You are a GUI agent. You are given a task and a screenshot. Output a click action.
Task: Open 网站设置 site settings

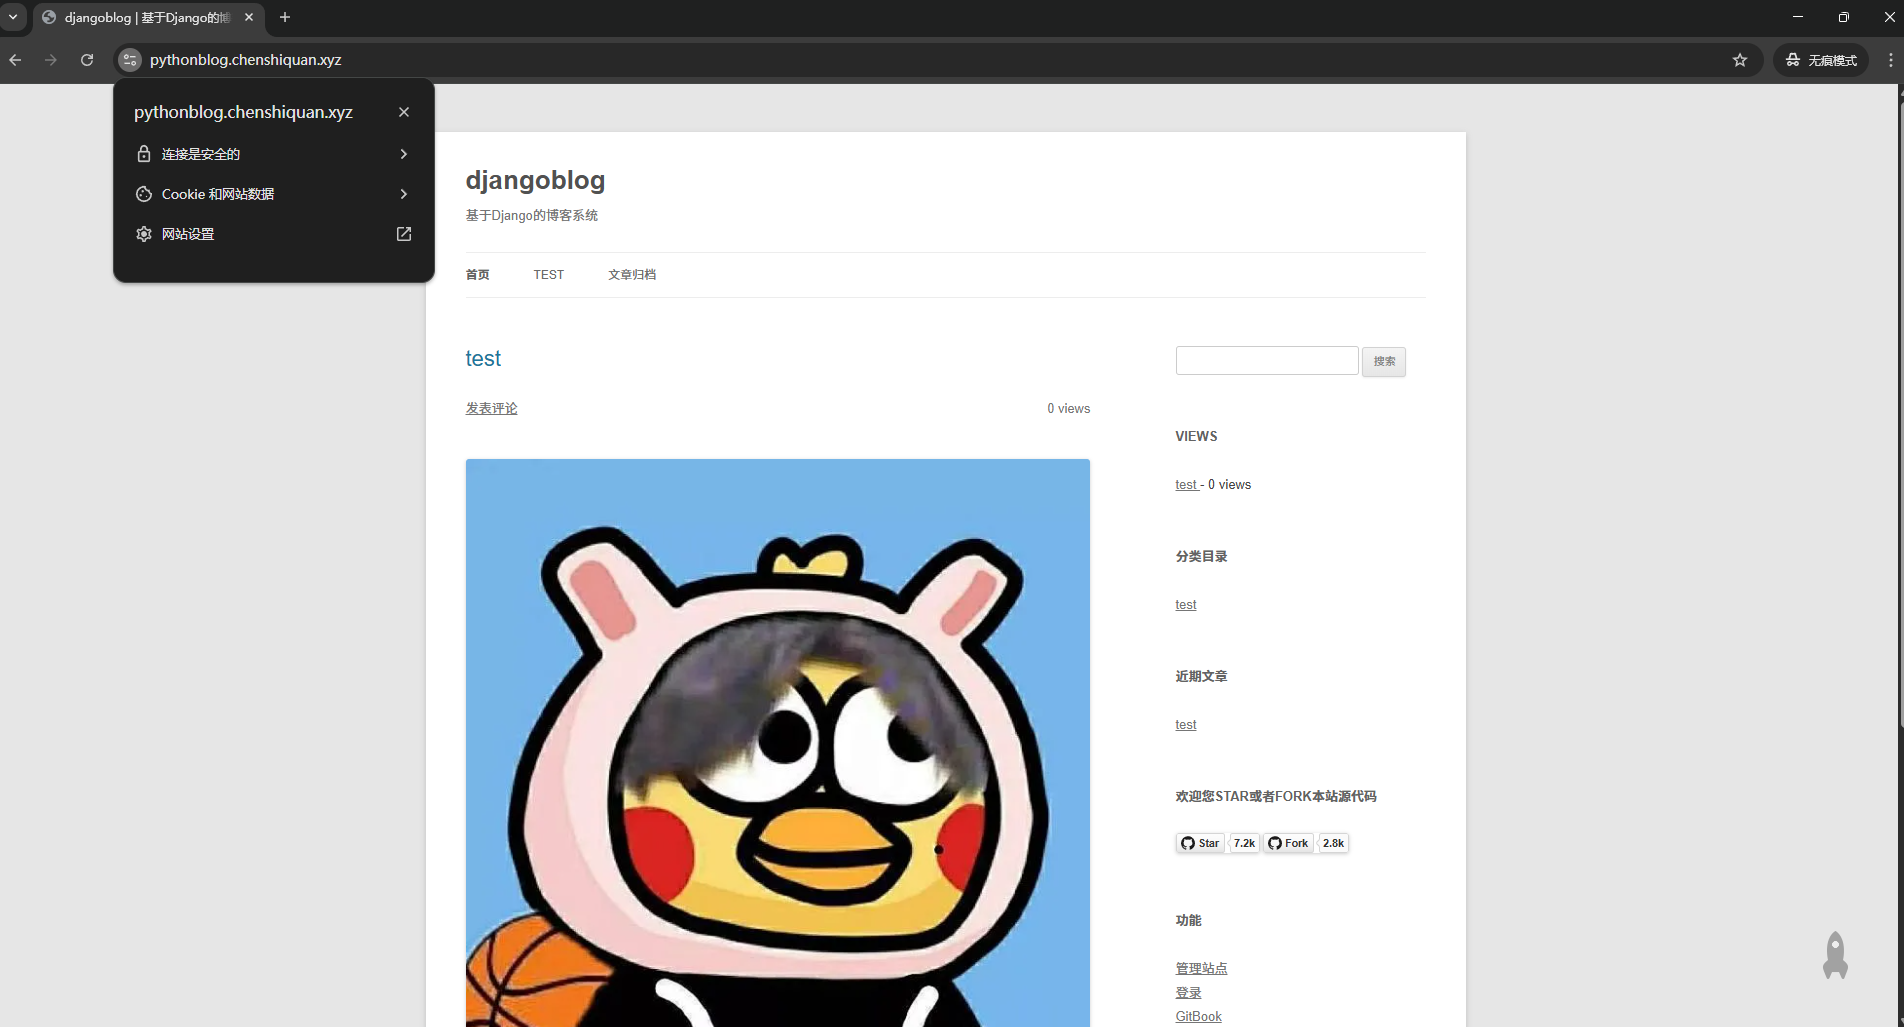pyautogui.click(x=274, y=234)
